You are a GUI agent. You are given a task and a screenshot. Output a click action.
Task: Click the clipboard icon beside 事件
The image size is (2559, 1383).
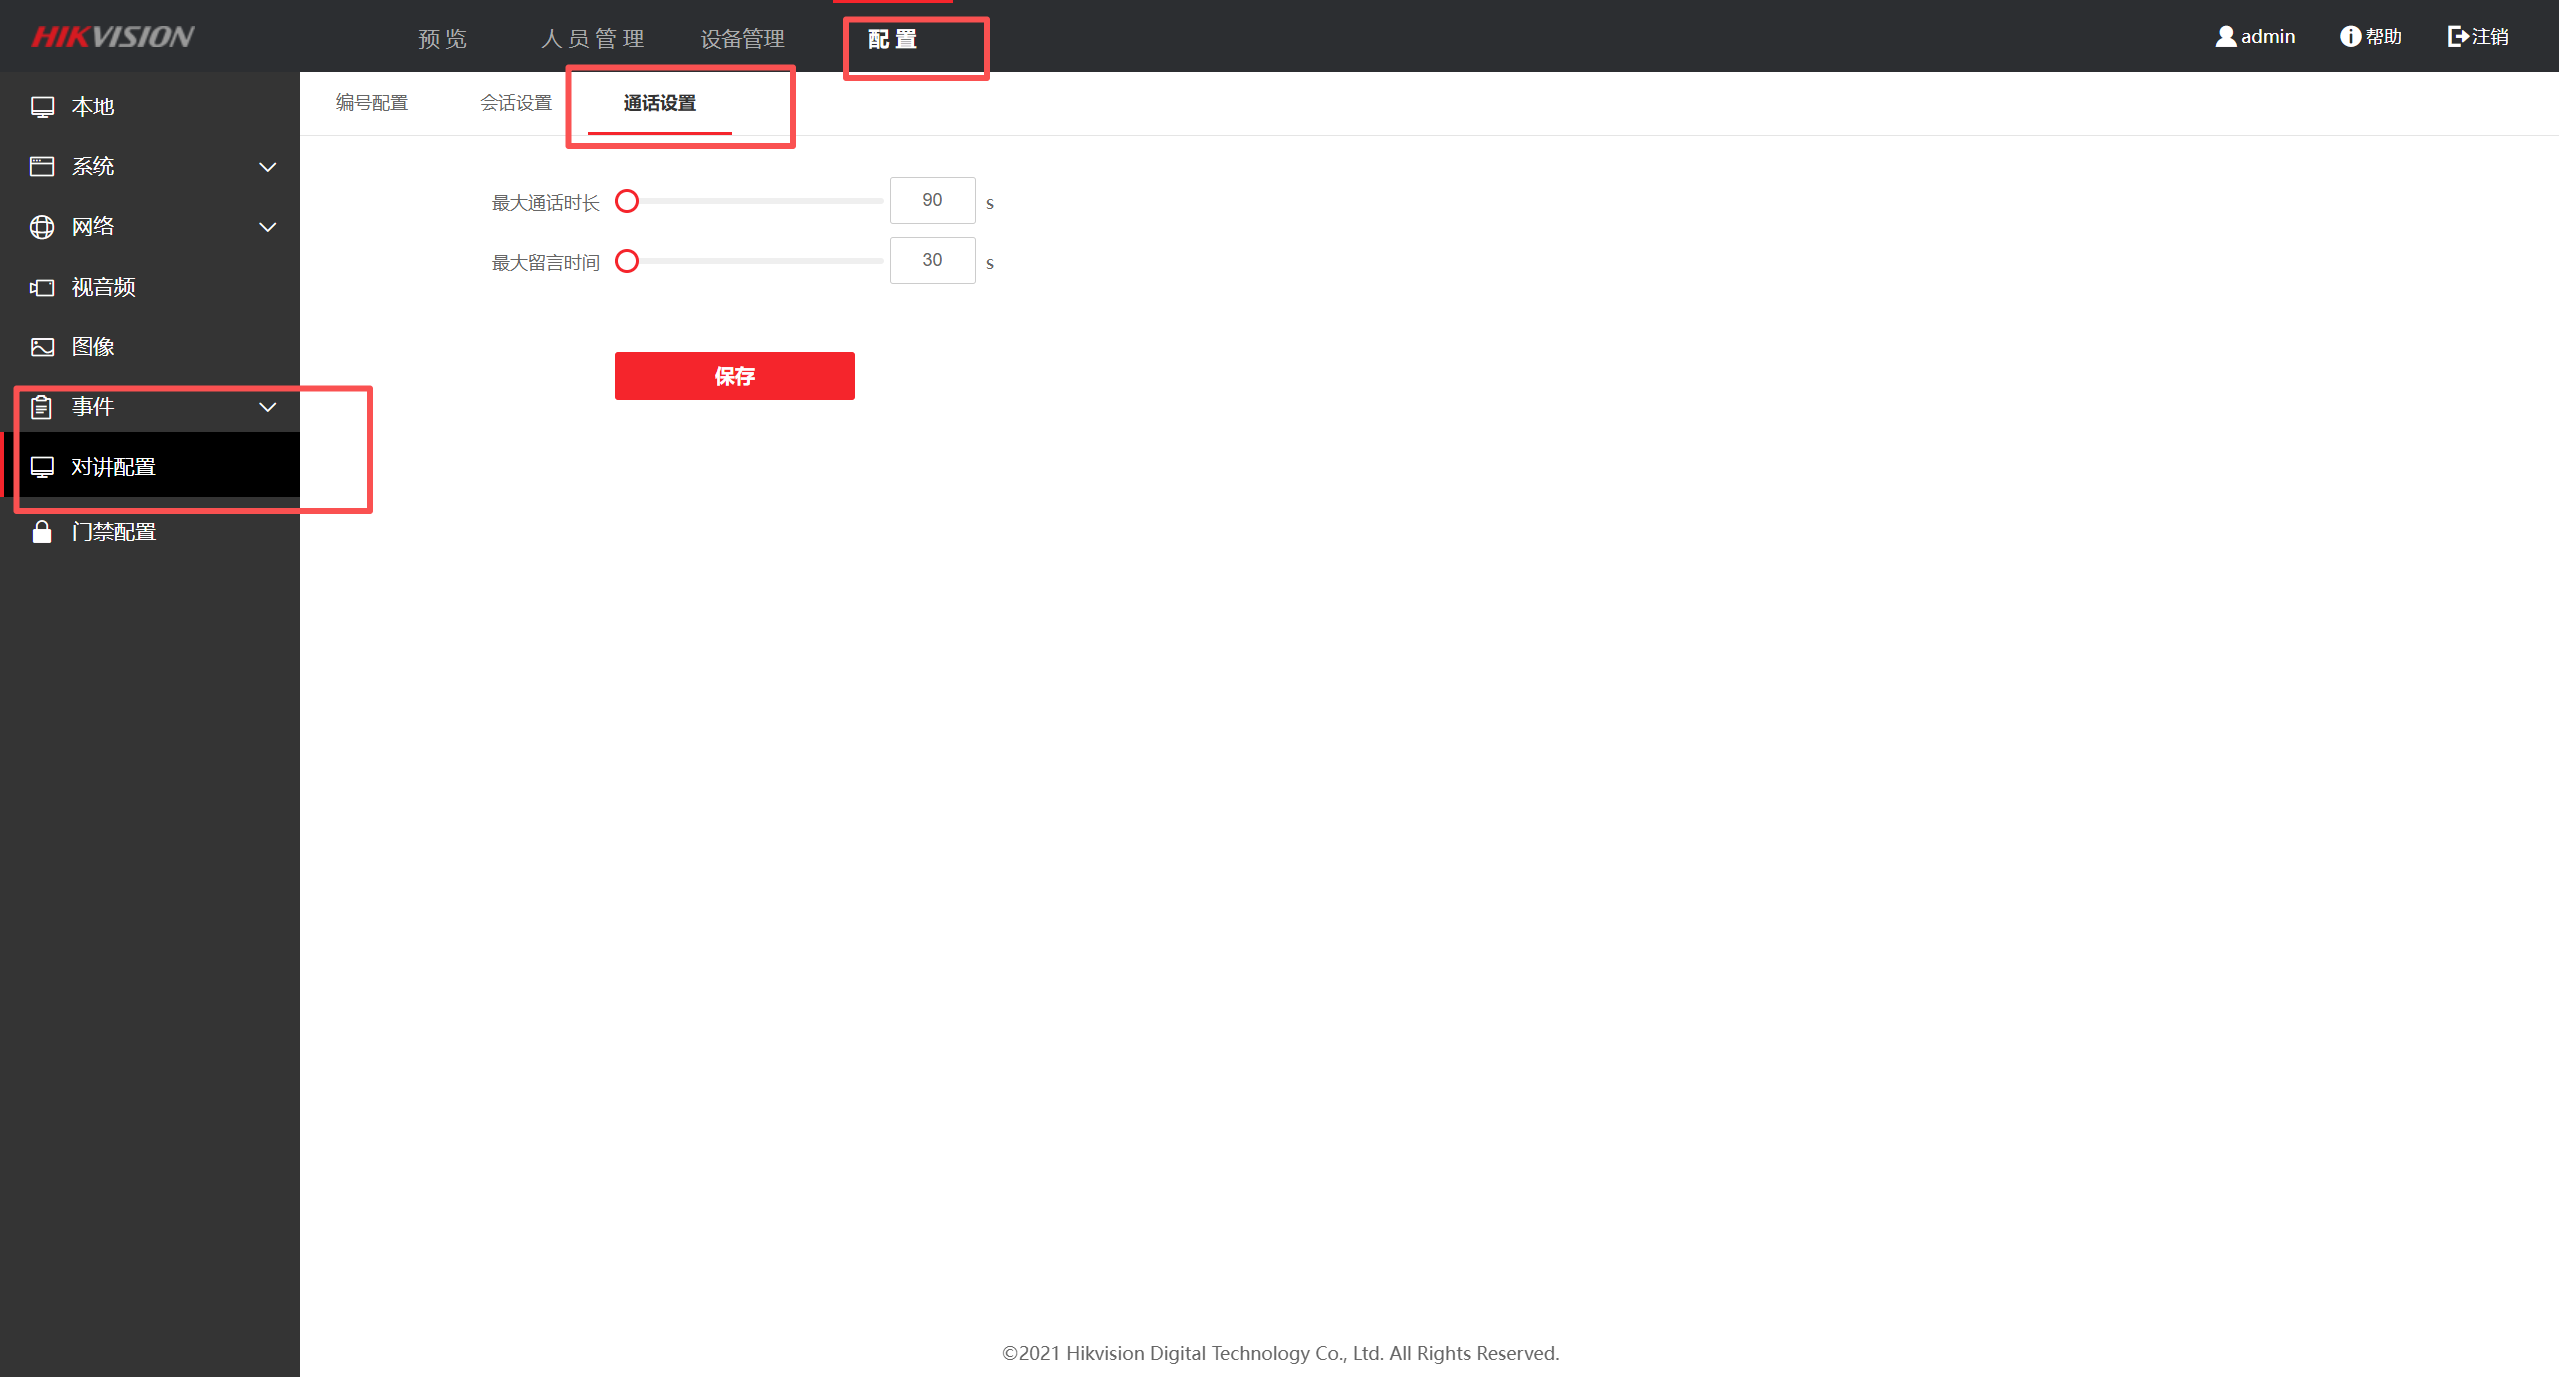42,407
